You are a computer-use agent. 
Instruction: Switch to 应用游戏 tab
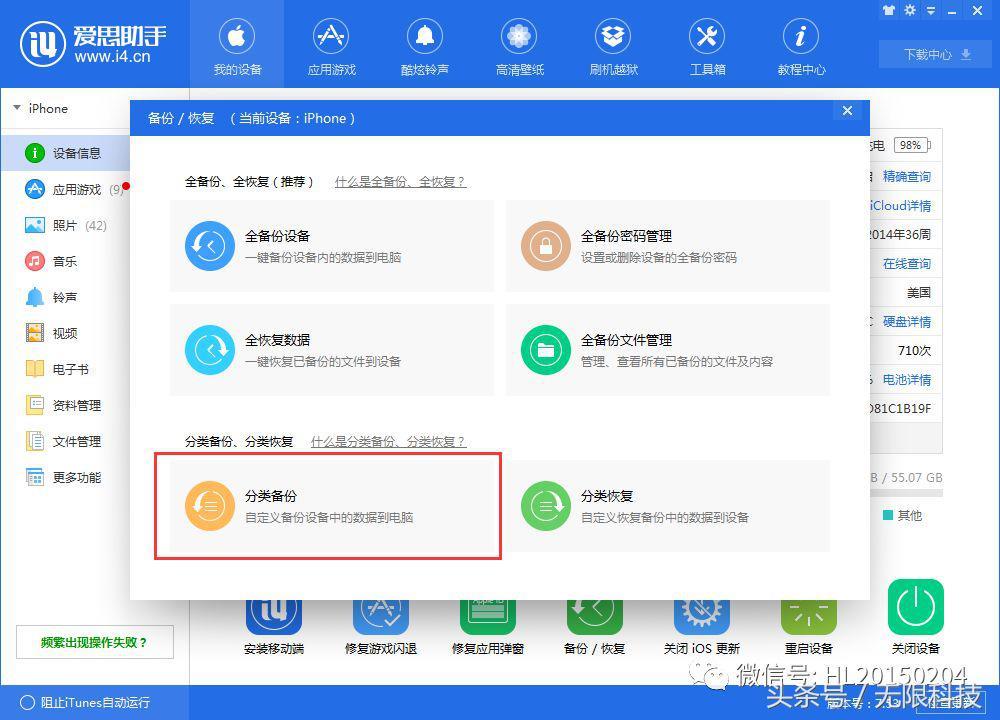tap(331, 47)
